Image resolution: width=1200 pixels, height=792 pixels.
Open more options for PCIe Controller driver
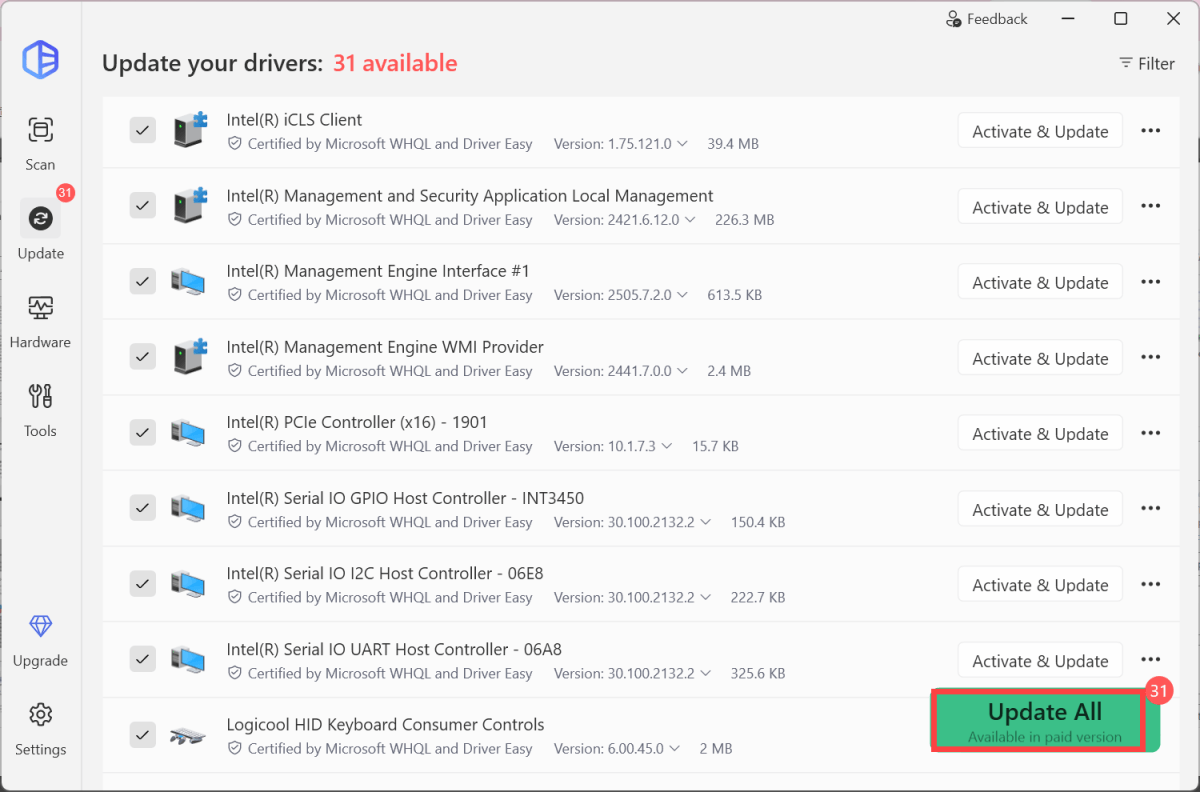(x=1150, y=434)
